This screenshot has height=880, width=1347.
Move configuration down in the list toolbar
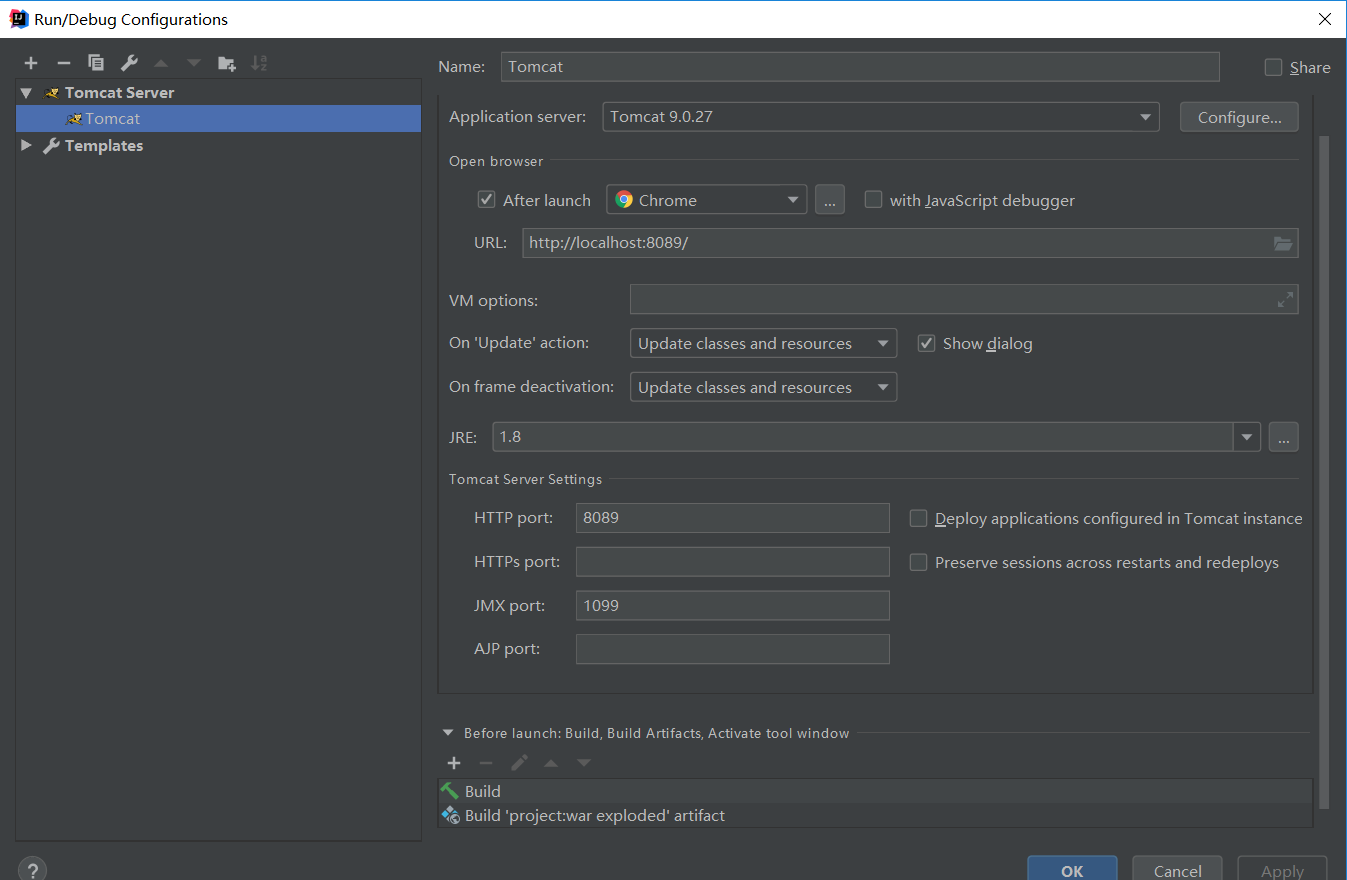[x=194, y=63]
